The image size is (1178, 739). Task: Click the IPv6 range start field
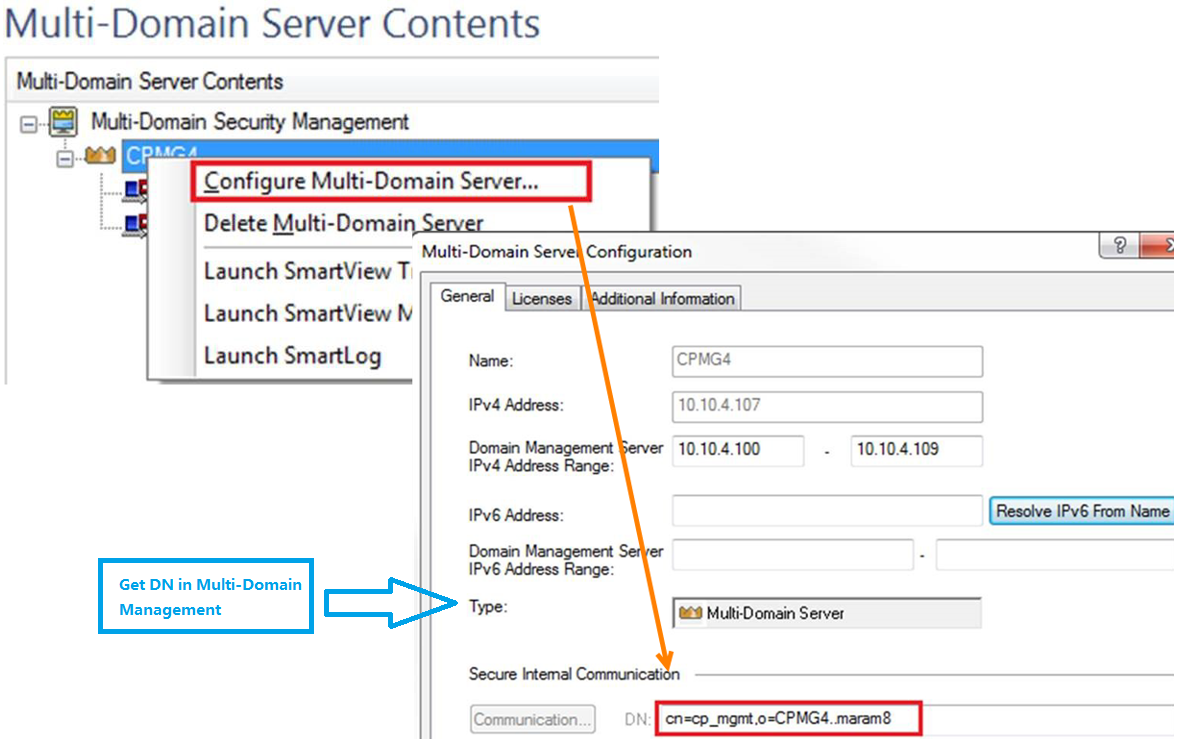coord(793,555)
